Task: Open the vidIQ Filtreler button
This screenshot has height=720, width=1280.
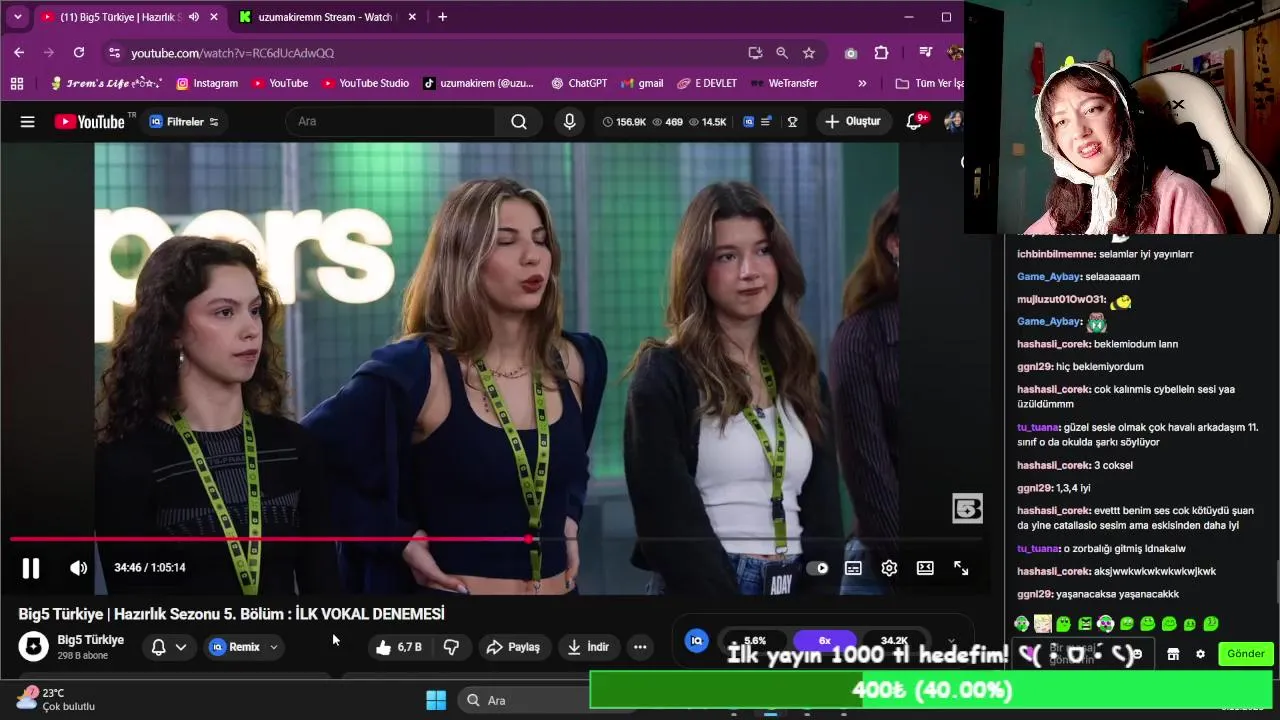Action: tap(184, 122)
